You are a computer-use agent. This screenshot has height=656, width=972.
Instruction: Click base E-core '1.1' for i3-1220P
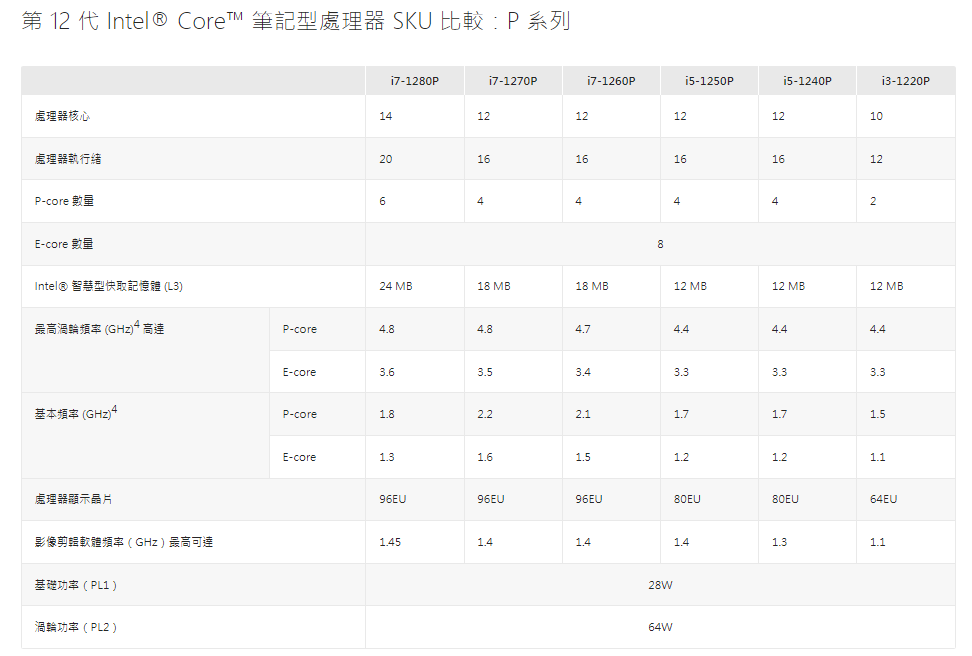(877, 457)
